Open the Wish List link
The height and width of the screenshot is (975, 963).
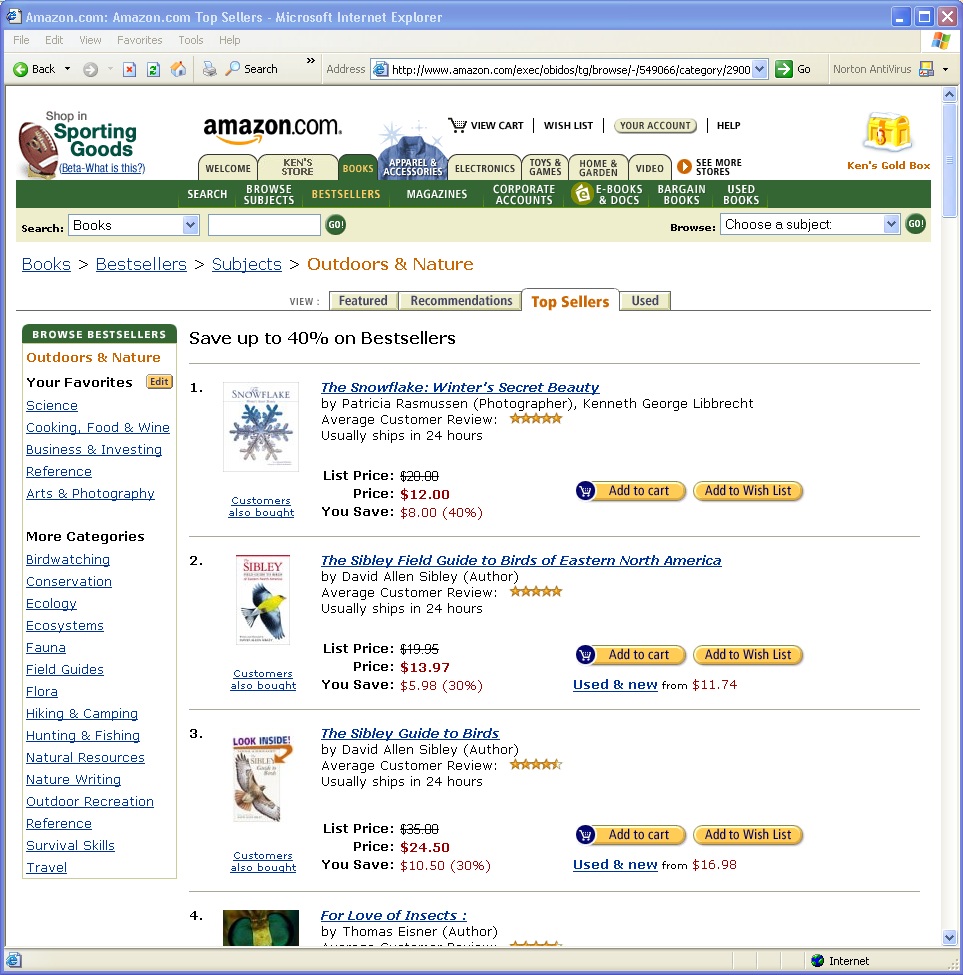click(x=568, y=126)
